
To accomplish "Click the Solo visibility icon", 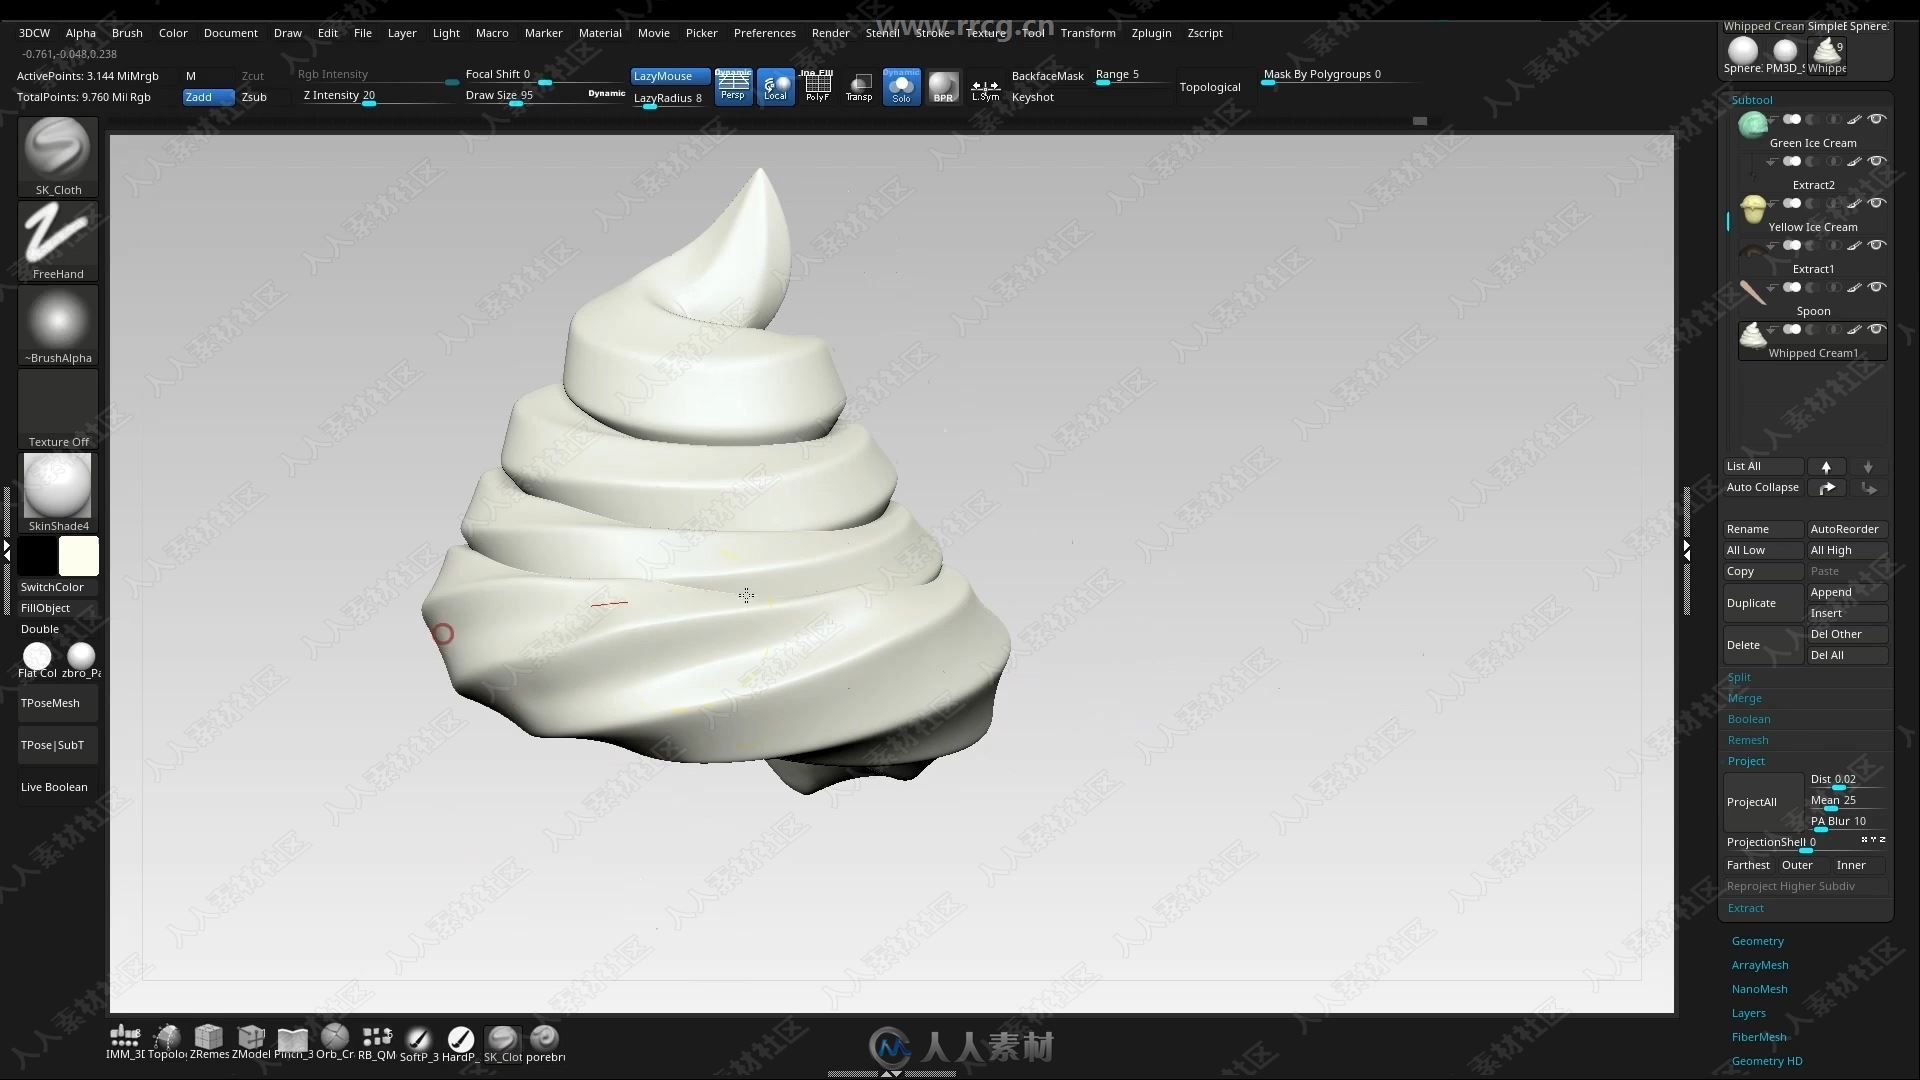I will 902,86.
